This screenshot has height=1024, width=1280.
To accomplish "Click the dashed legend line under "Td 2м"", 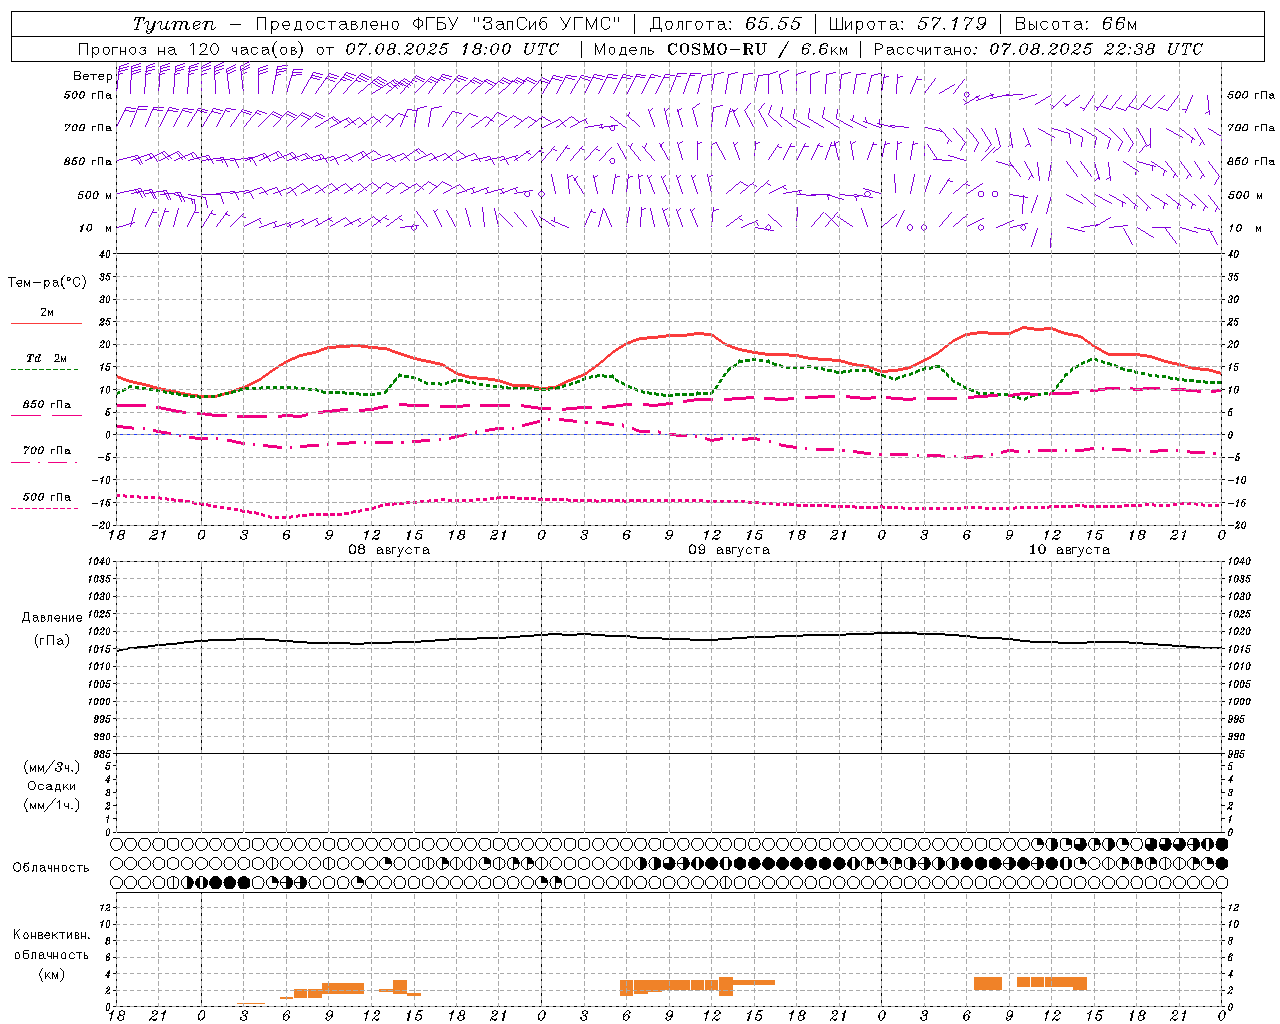I will 44,370.
